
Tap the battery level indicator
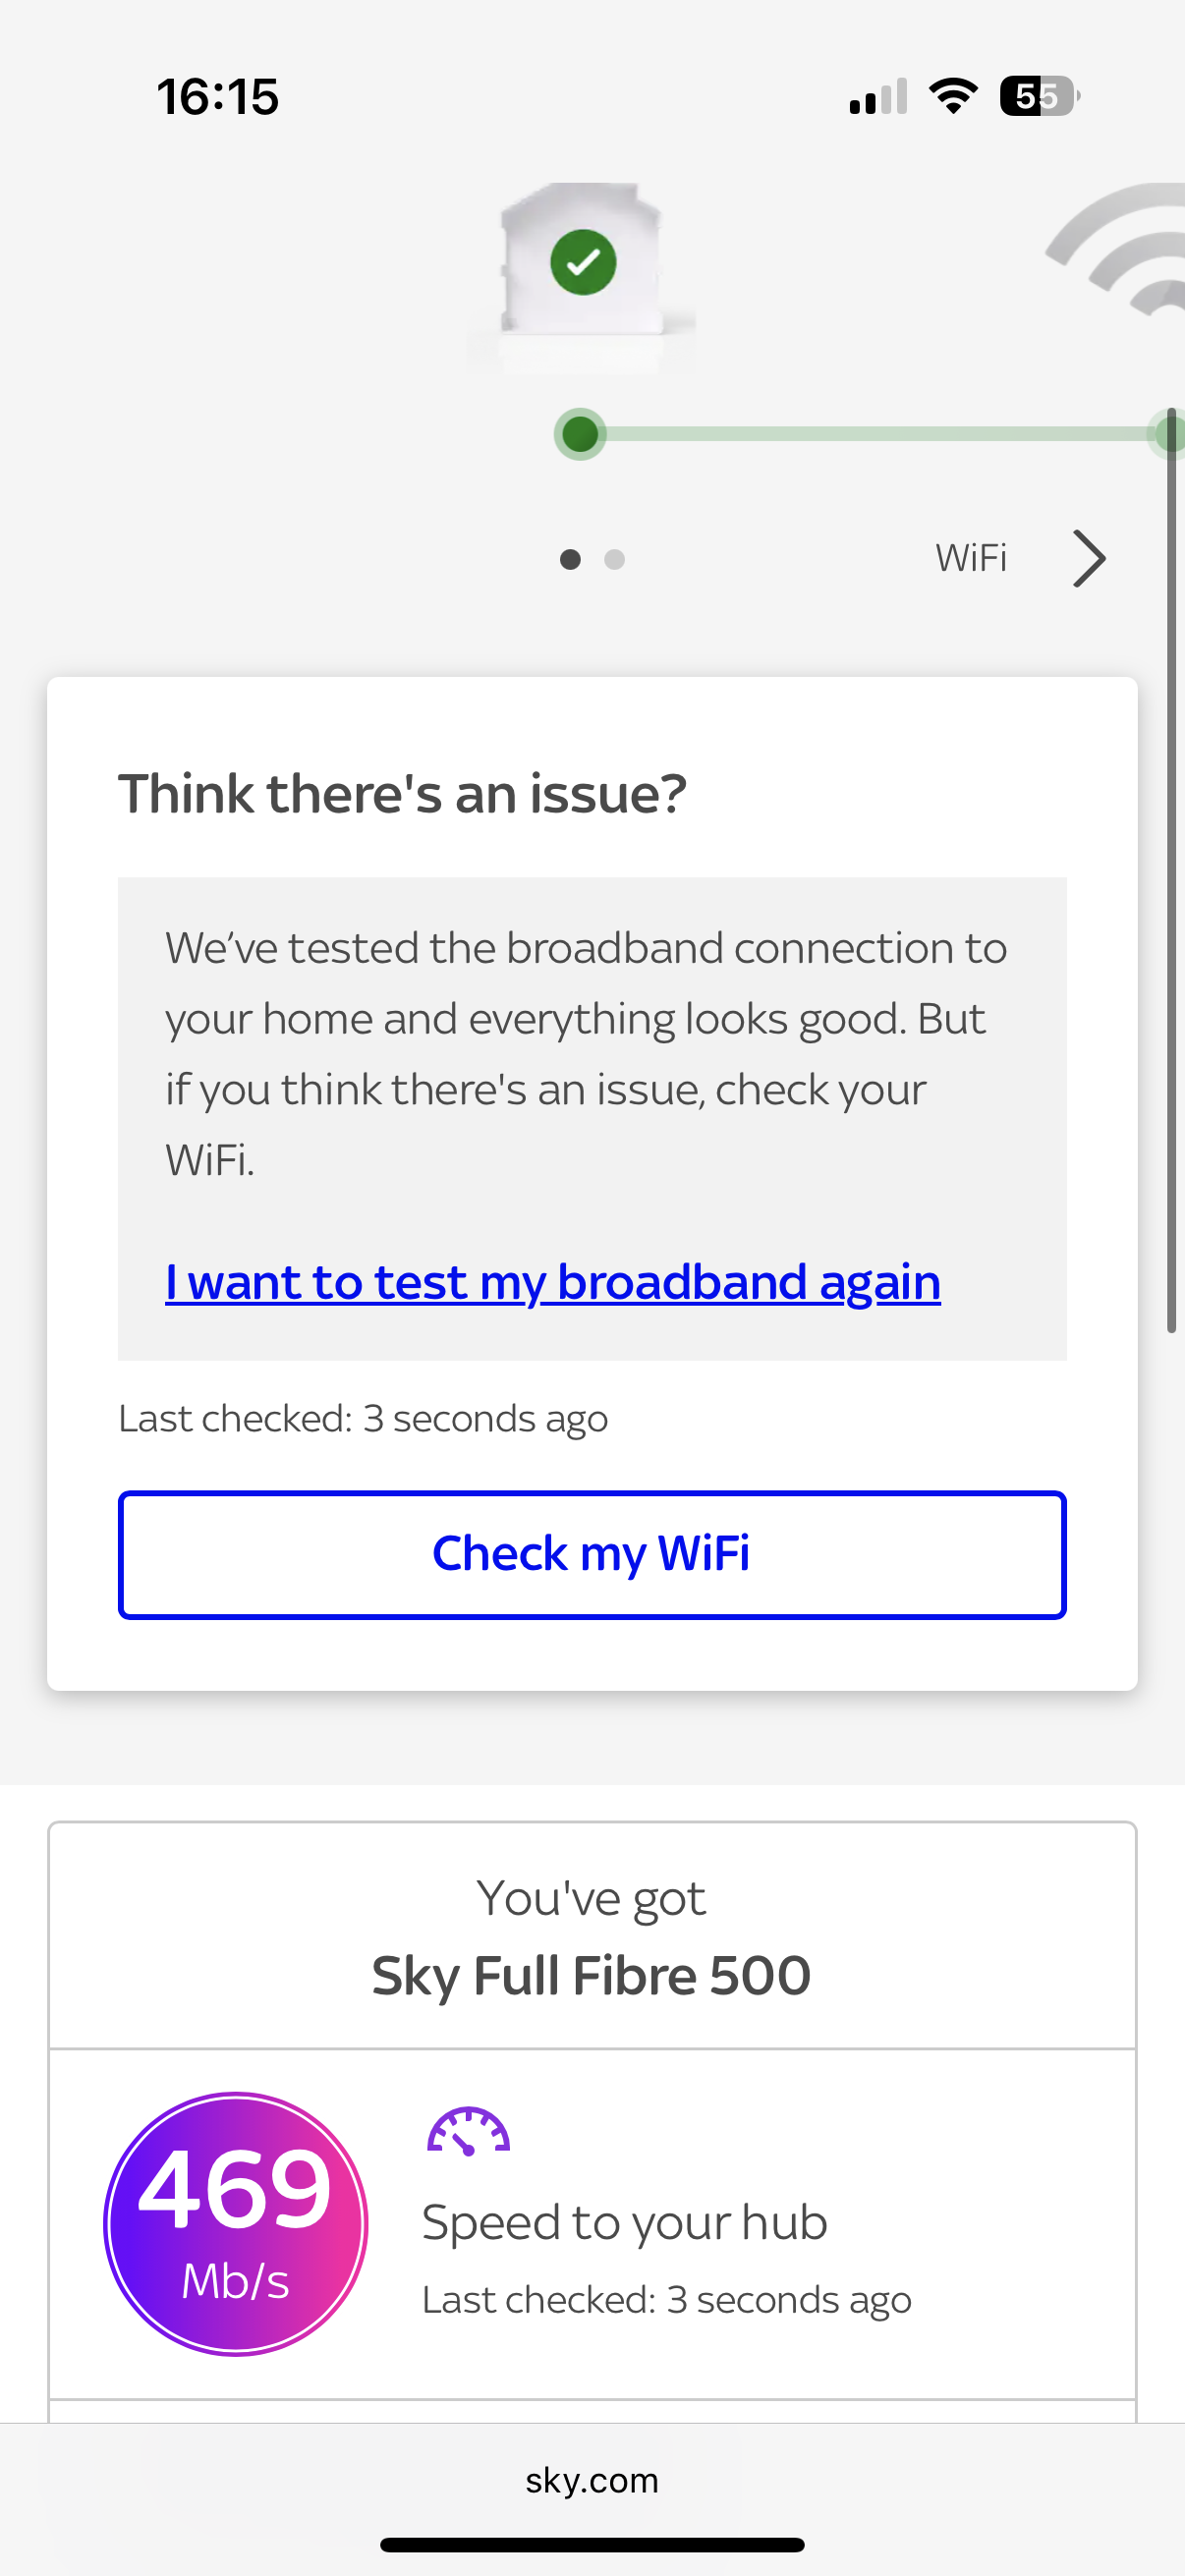pos(1039,96)
